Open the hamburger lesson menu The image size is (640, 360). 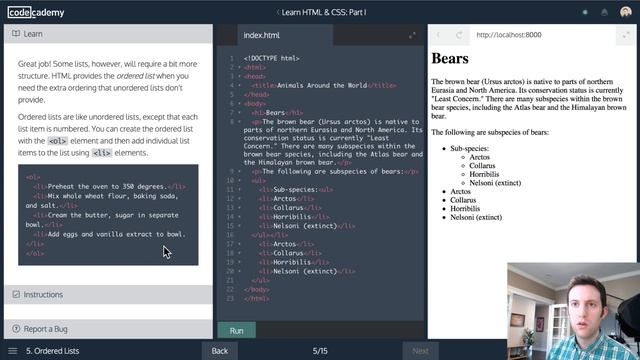[13, 351]
